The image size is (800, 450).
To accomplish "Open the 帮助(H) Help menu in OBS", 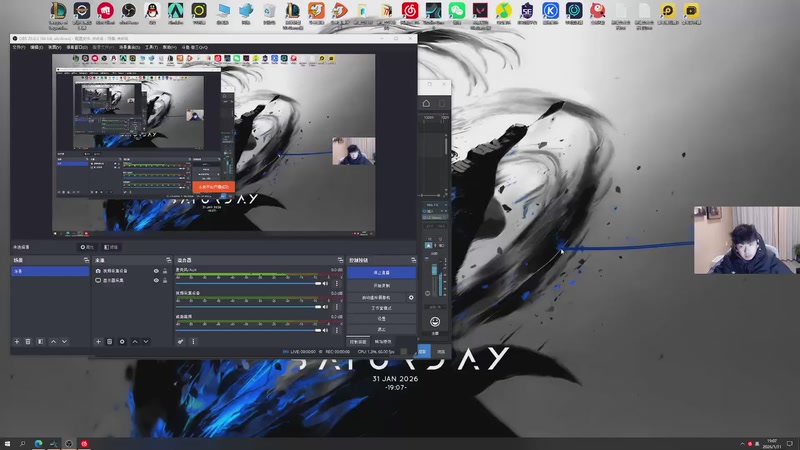I will tap(169, 47).
